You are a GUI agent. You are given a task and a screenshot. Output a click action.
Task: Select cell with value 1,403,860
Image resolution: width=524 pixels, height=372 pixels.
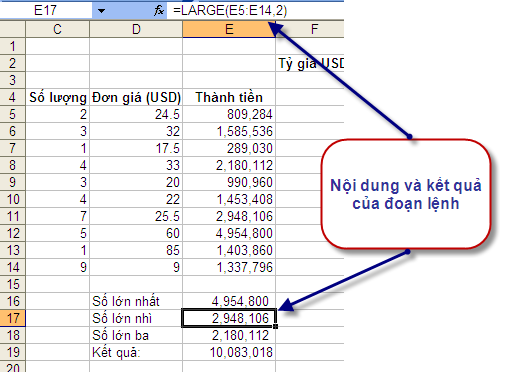tap(229, 250)
